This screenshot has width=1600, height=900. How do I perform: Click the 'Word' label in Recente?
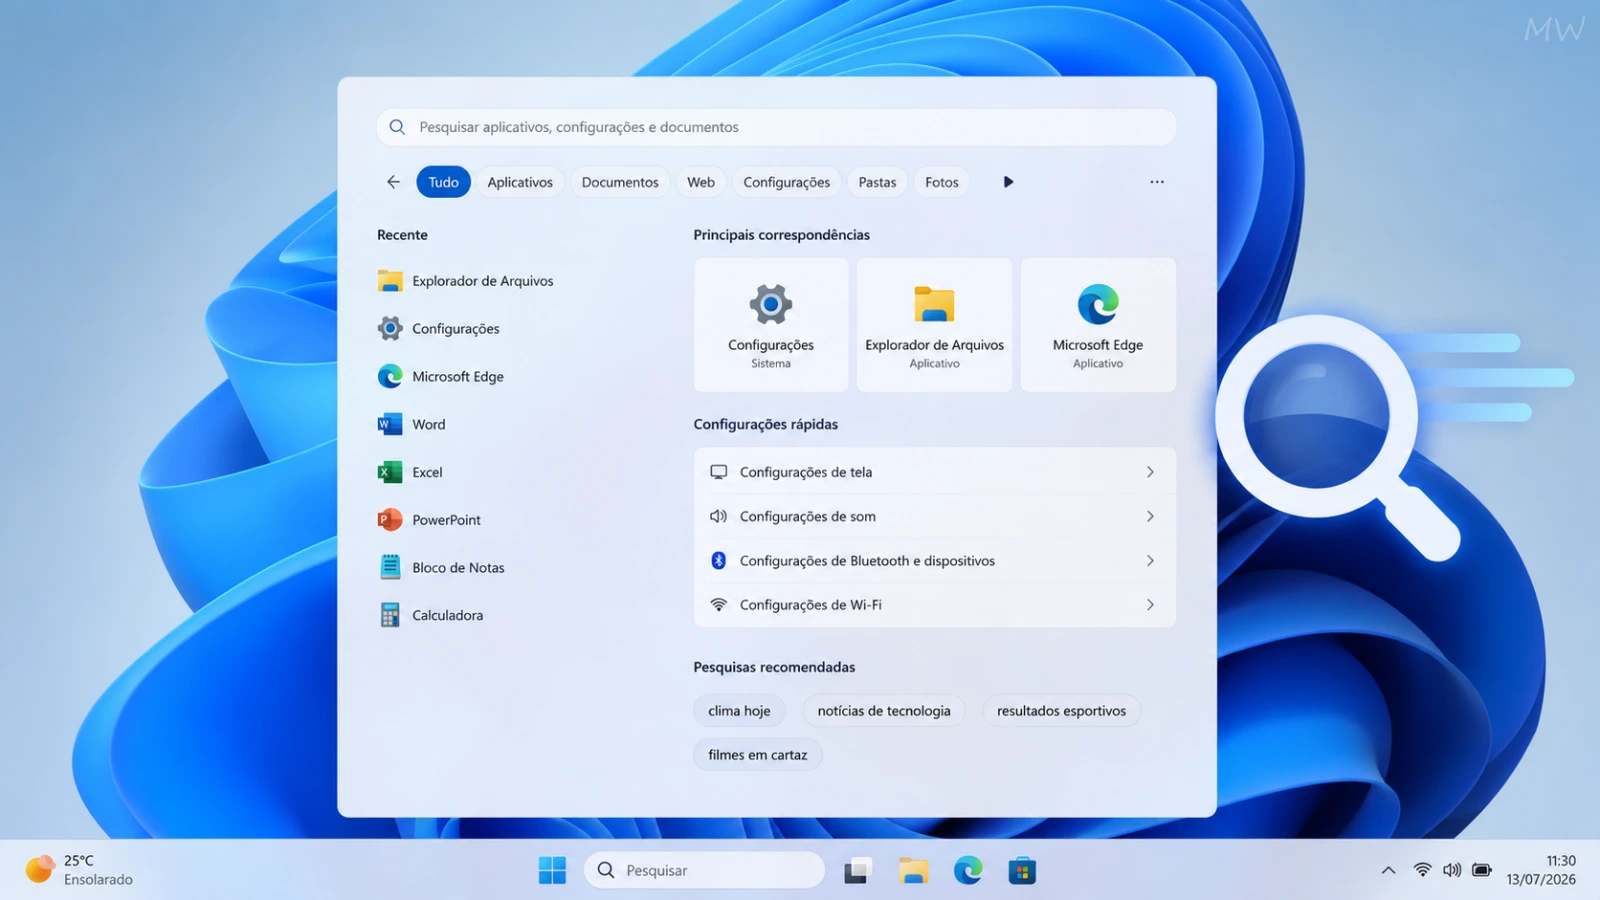click(x=429, y=424)
